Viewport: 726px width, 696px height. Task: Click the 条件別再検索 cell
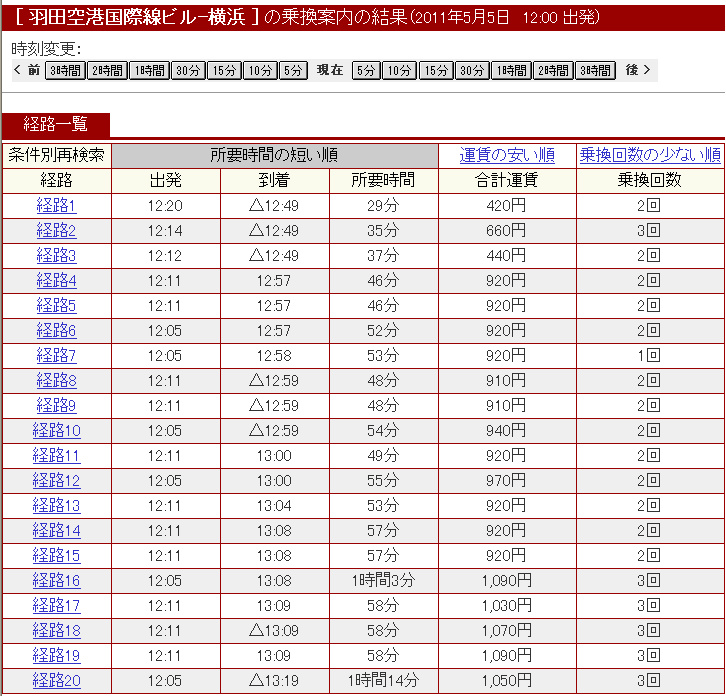coord(57,155)
